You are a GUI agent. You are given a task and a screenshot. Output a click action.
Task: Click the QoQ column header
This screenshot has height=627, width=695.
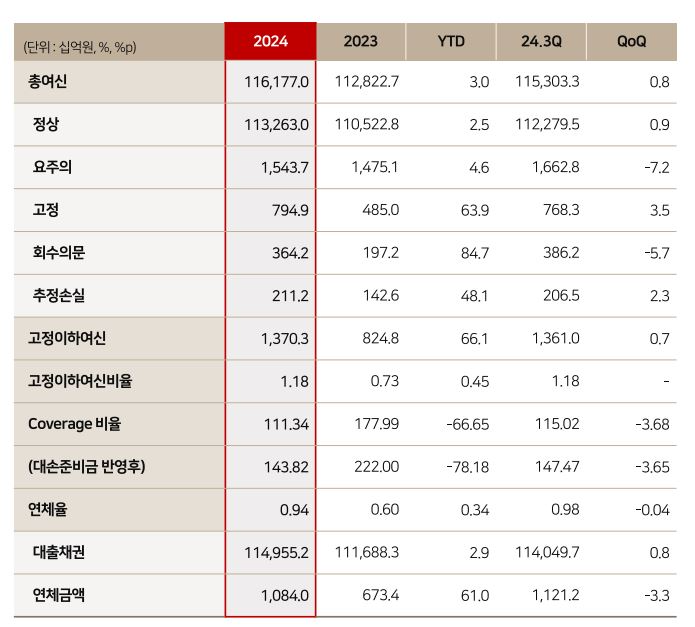tap(631, 41)
